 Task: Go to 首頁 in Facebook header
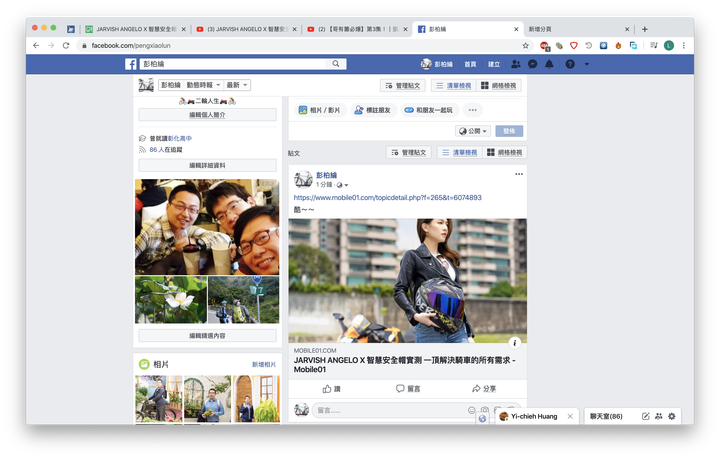pyautogui.click(x=470, y=64)
